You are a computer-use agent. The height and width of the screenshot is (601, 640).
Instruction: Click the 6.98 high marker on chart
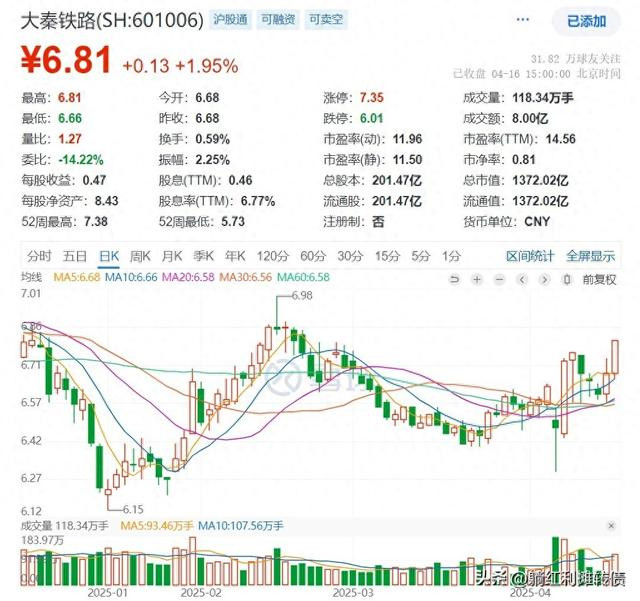302,295
